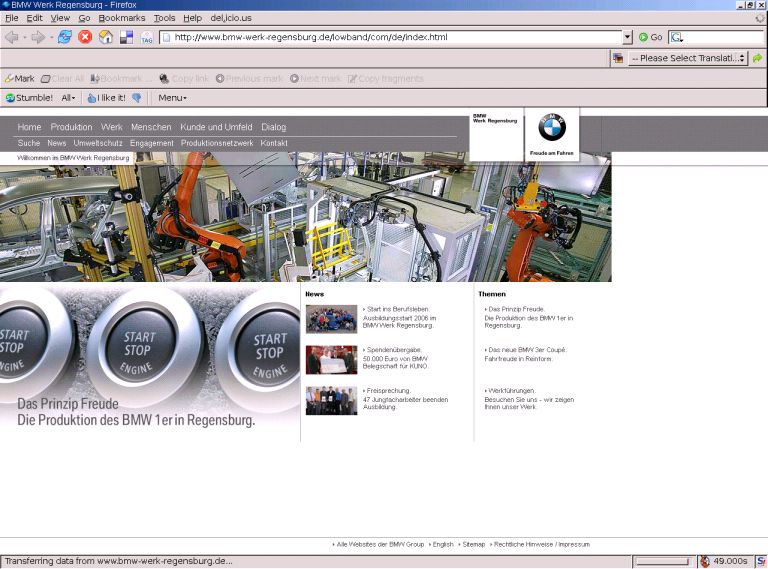This screenshot has width=768, height=569.
Task: Click the blue thumbs-down icon
Action: [x=137, y=98]
